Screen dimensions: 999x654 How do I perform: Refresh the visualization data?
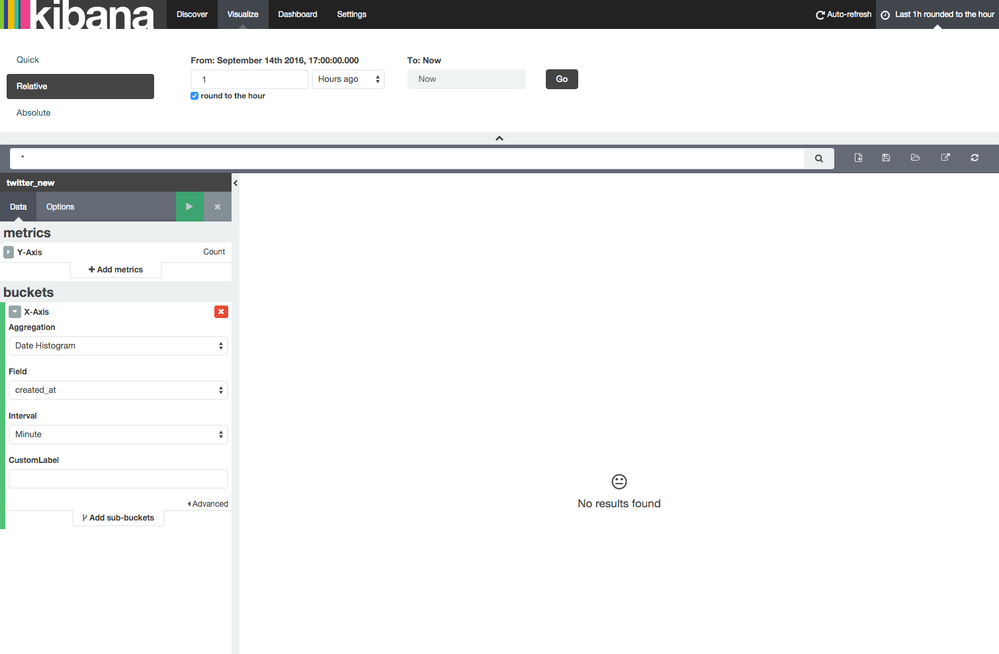pyautogui.click(x=973, y=157)
